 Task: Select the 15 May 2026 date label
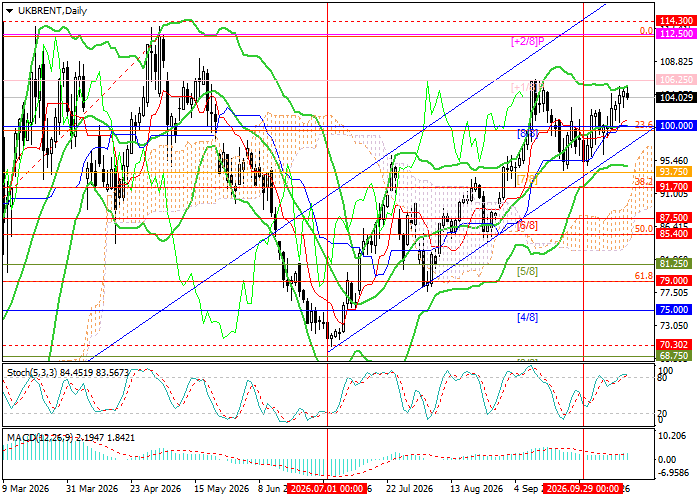click(x=221, y=489)
